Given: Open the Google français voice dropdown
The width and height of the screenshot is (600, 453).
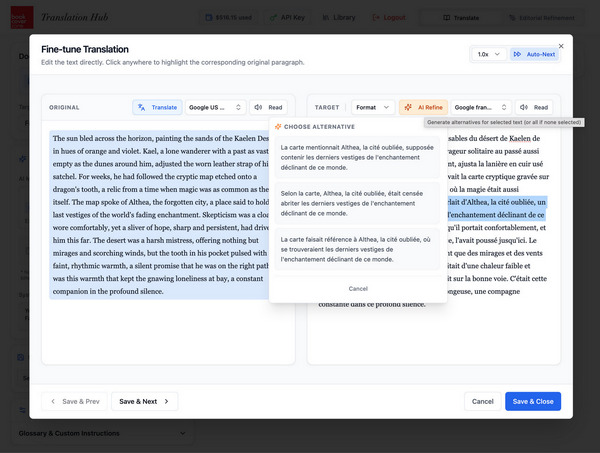Looking at the screenshot, I should pos(481,108).
